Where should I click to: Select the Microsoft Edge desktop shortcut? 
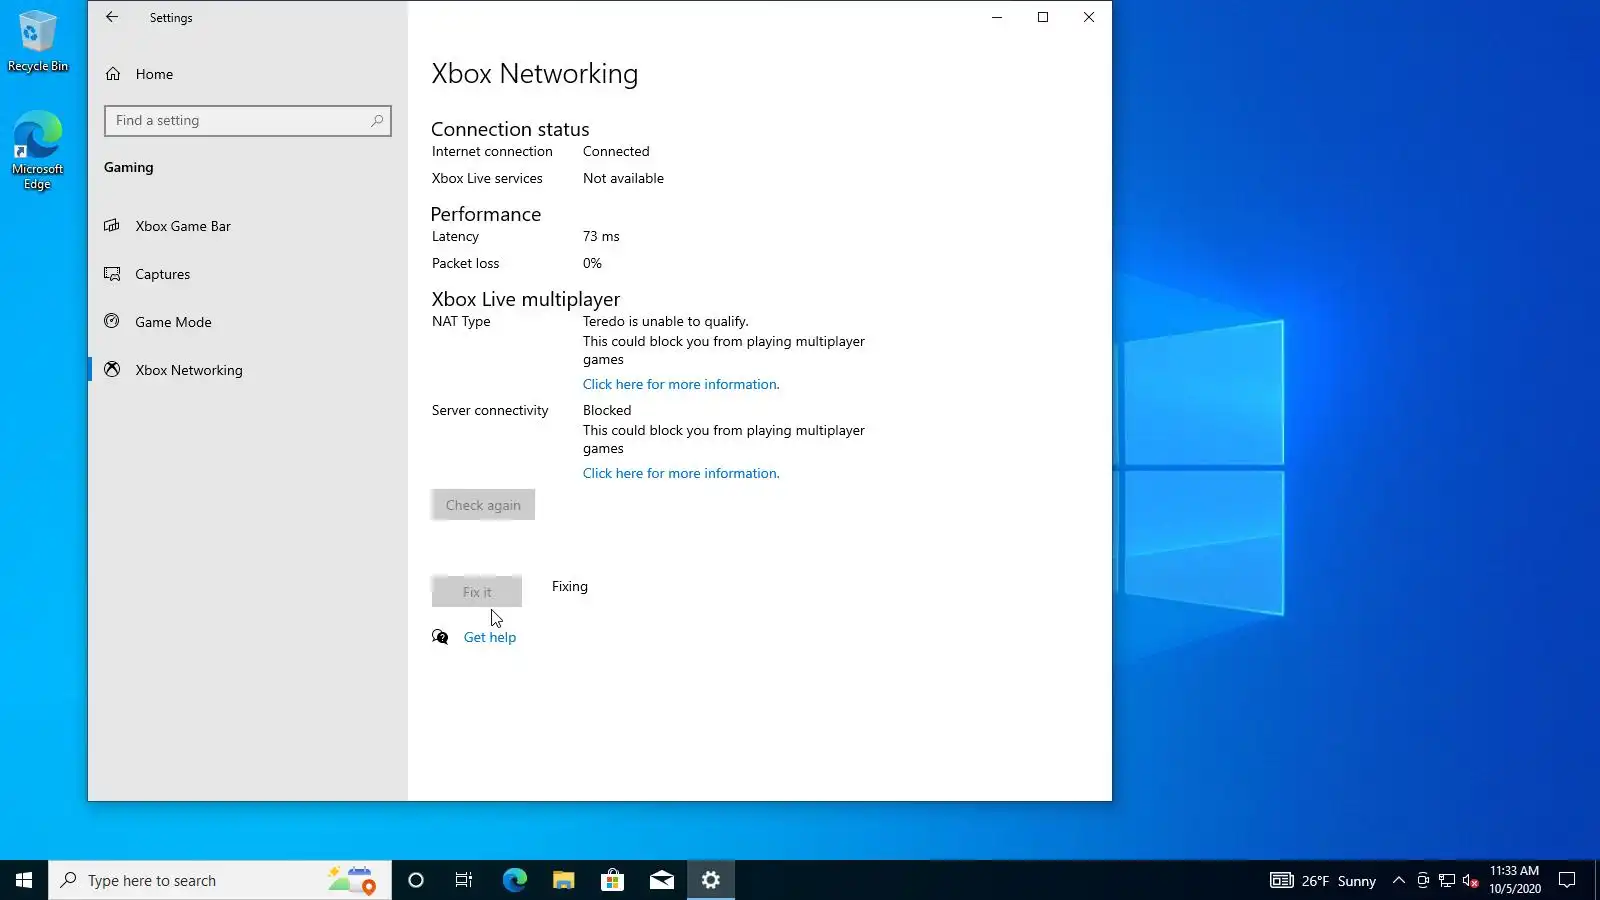click(38, 150)
